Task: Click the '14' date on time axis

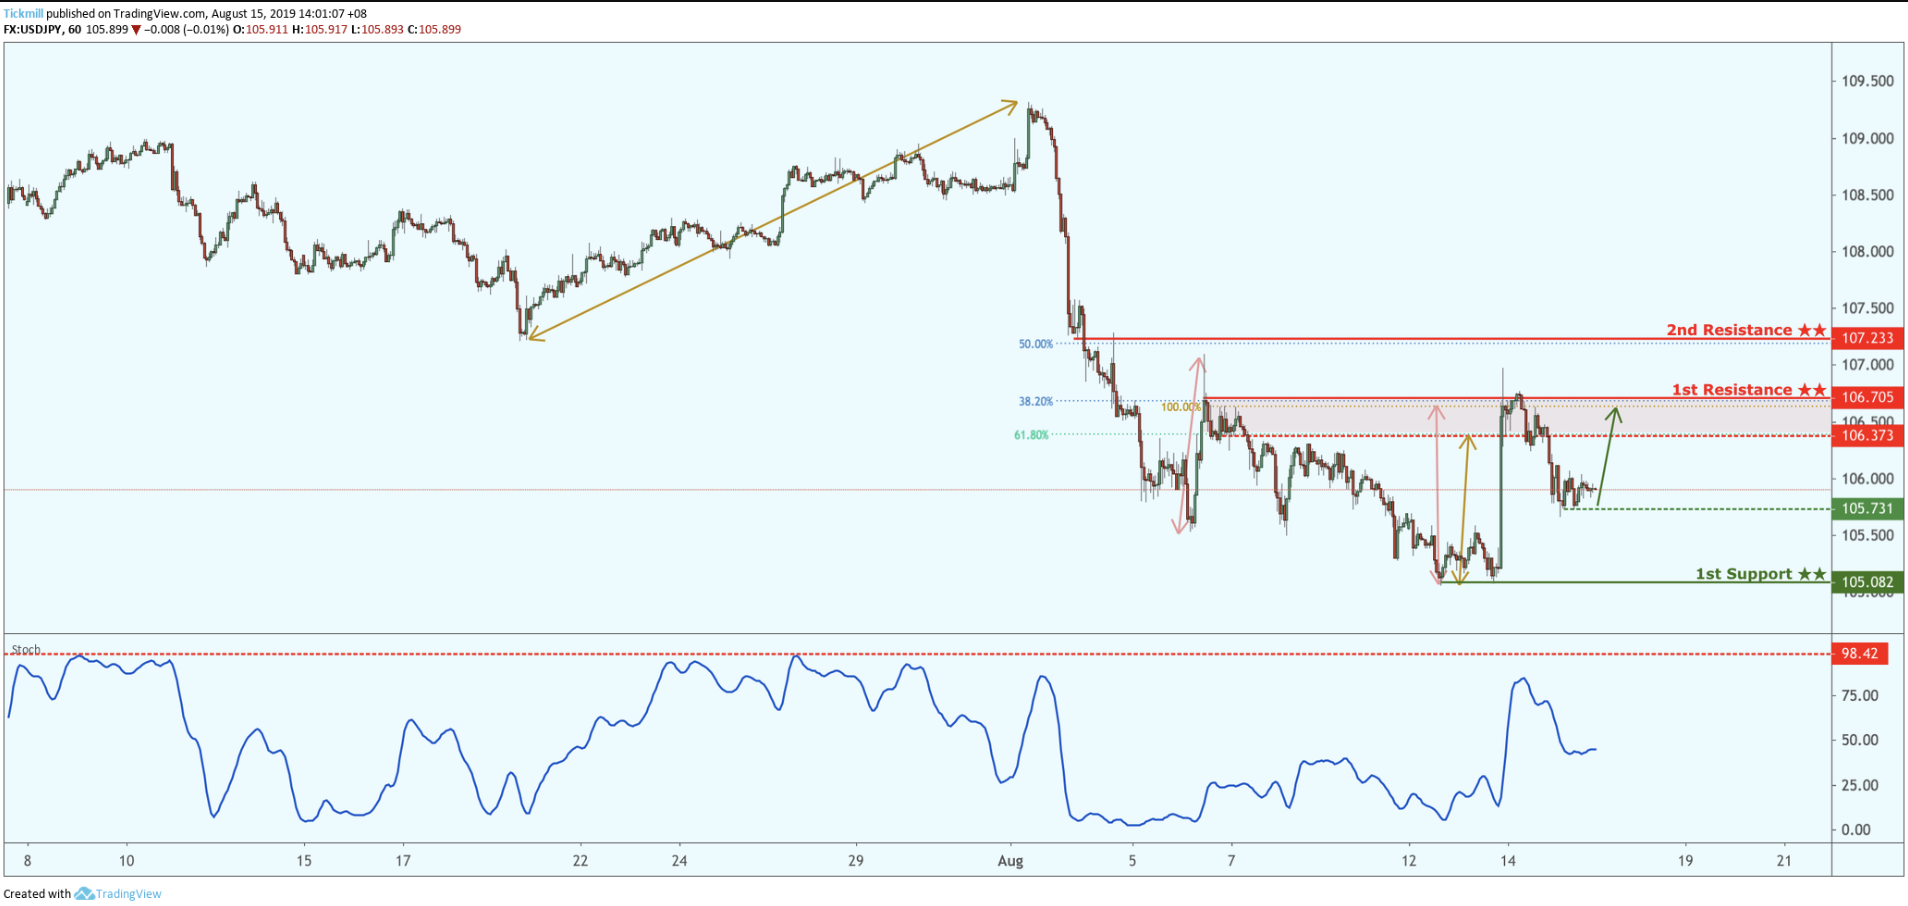Action: (1507, 860)
